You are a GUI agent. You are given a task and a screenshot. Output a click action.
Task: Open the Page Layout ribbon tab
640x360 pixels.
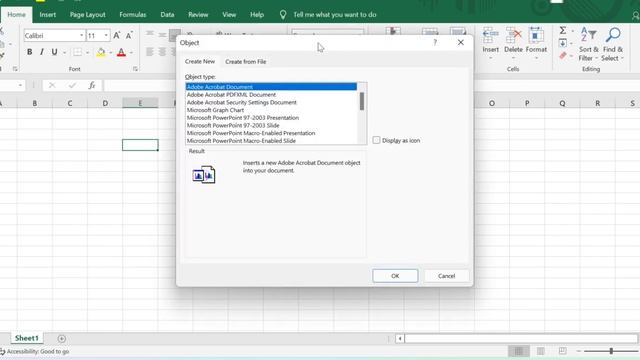coord(87,15)
